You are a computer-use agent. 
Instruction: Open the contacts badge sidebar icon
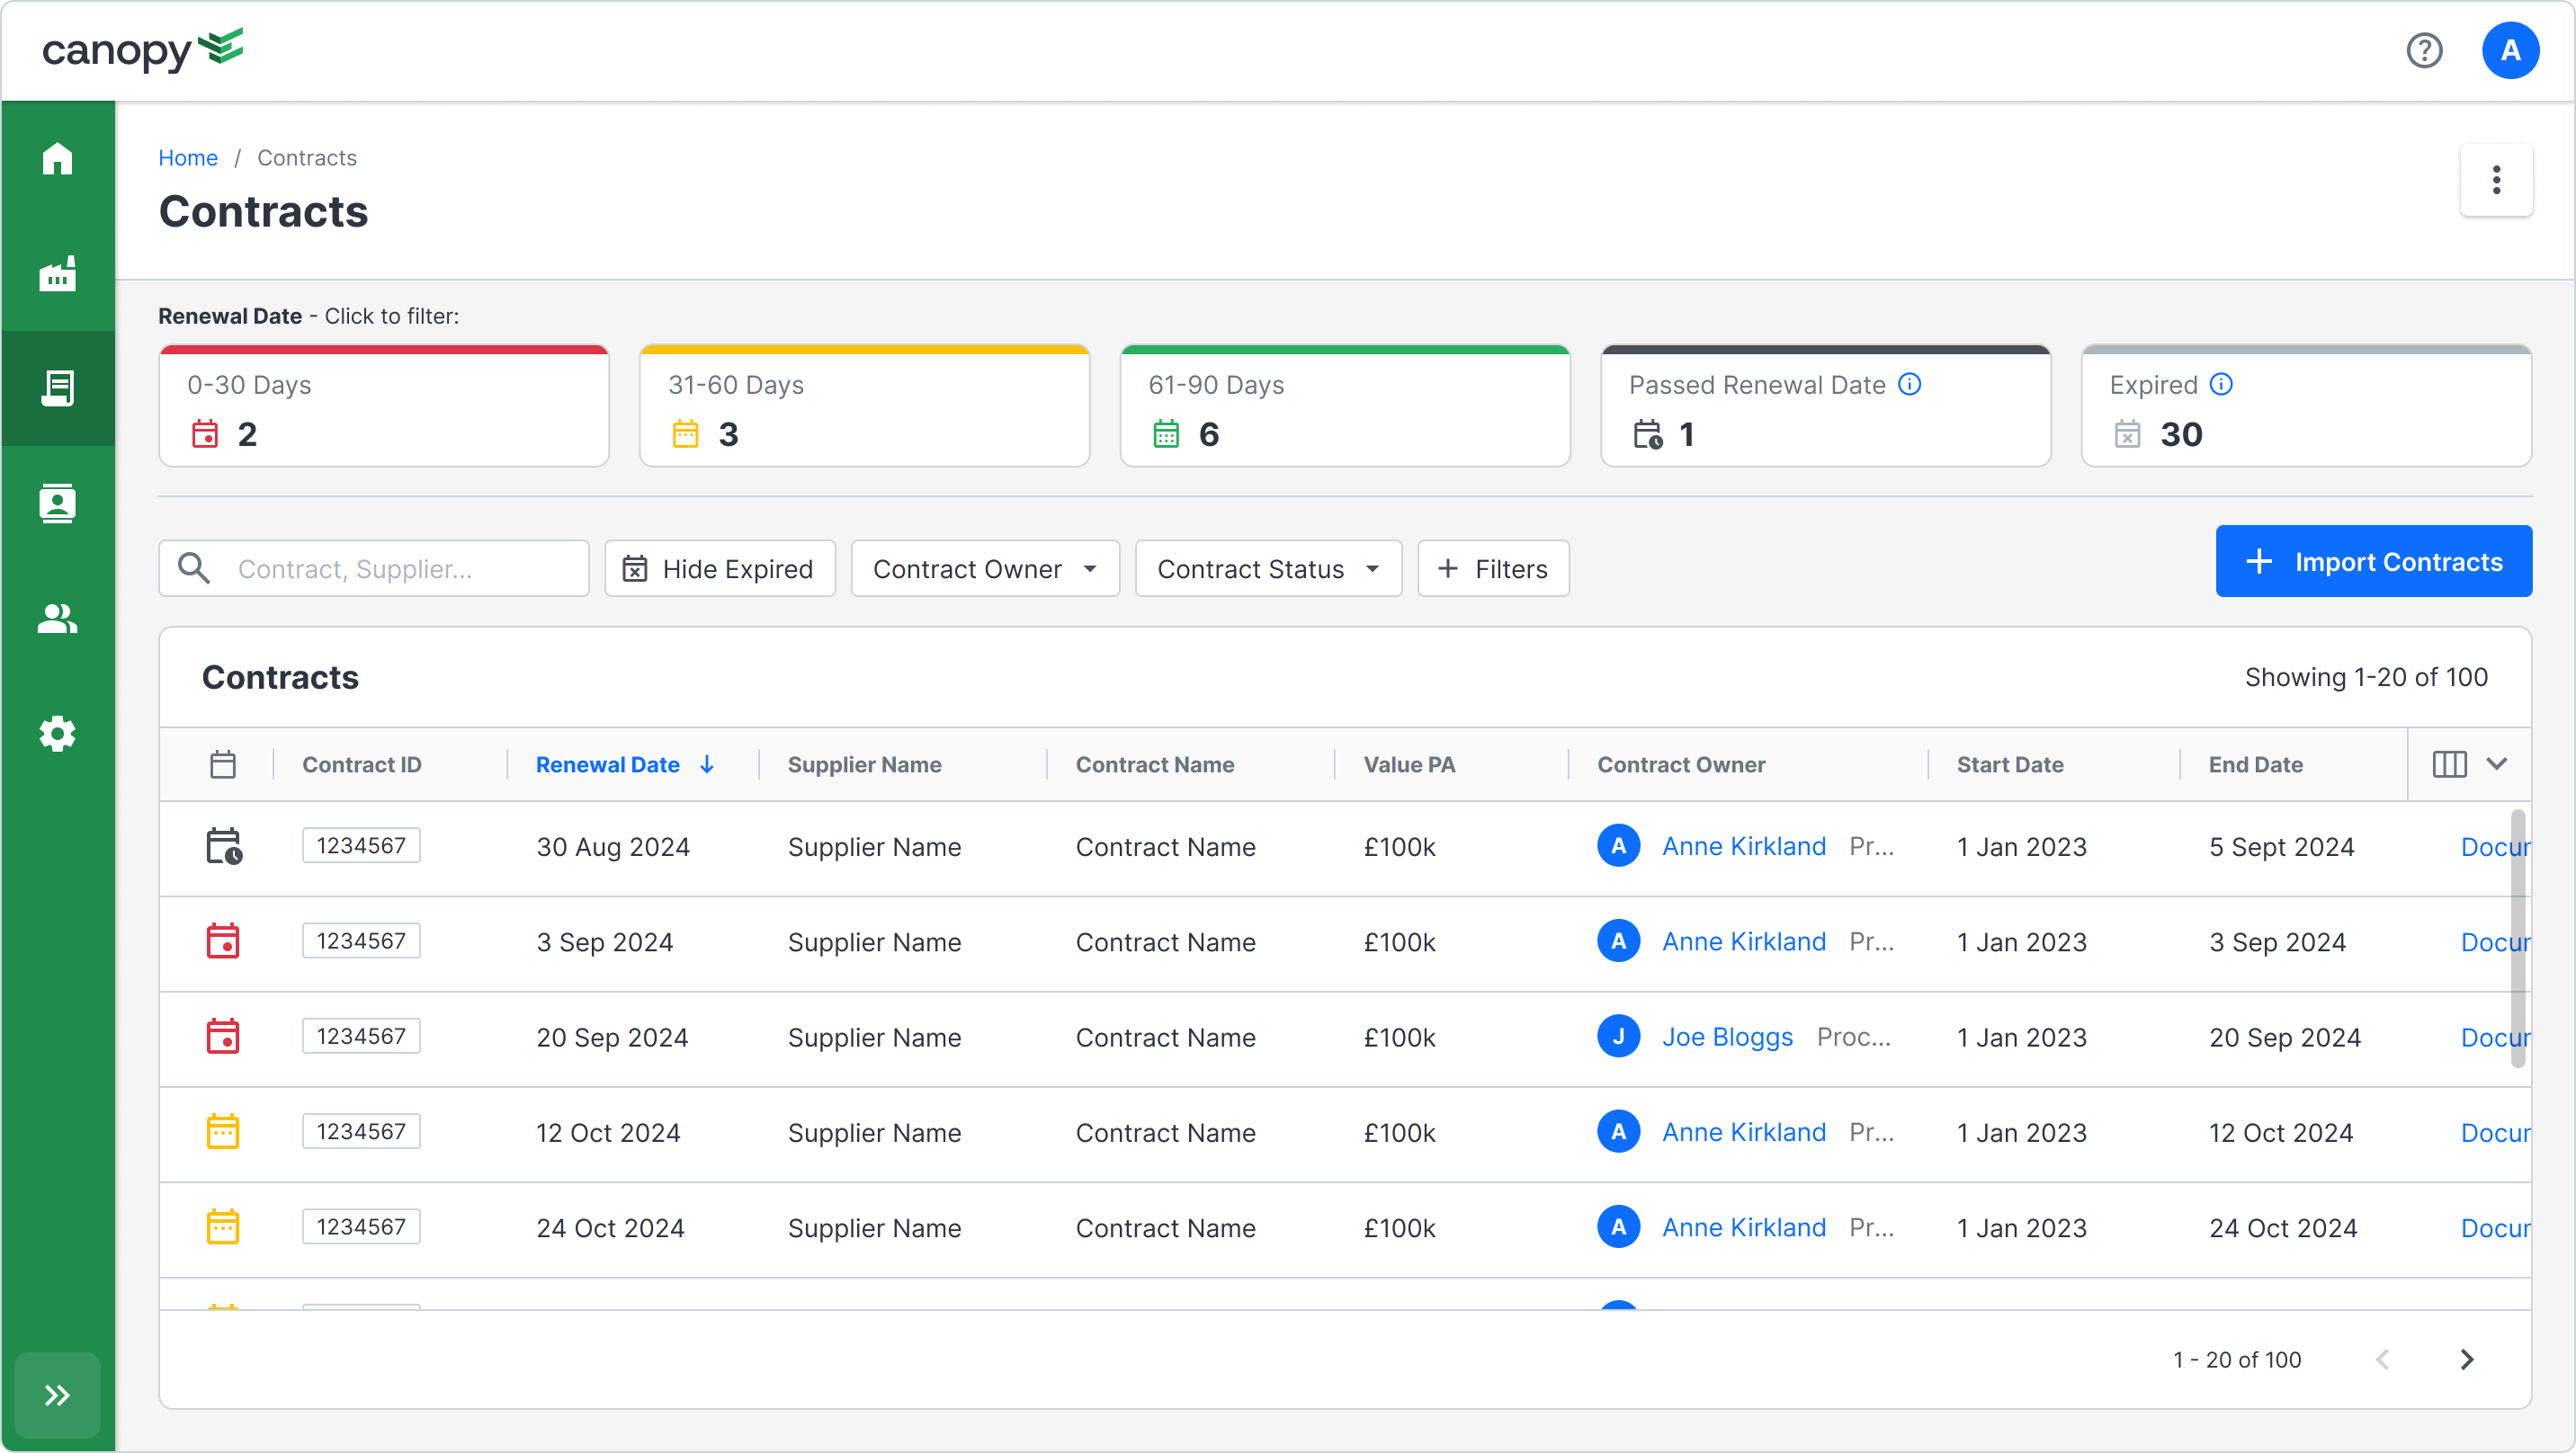pyautogui.click(x=57, y=503)
